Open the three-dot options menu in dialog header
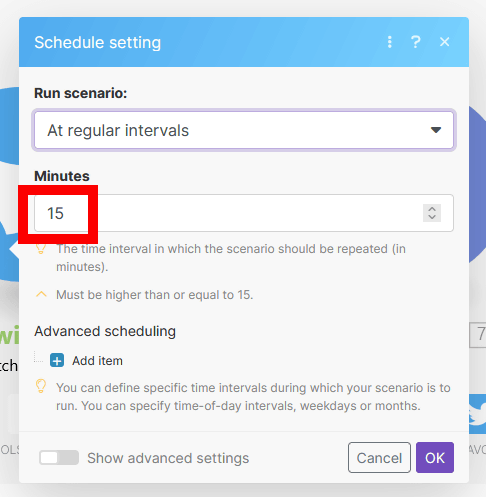Viewport: 486px width, 497px height. click(389, 42)
